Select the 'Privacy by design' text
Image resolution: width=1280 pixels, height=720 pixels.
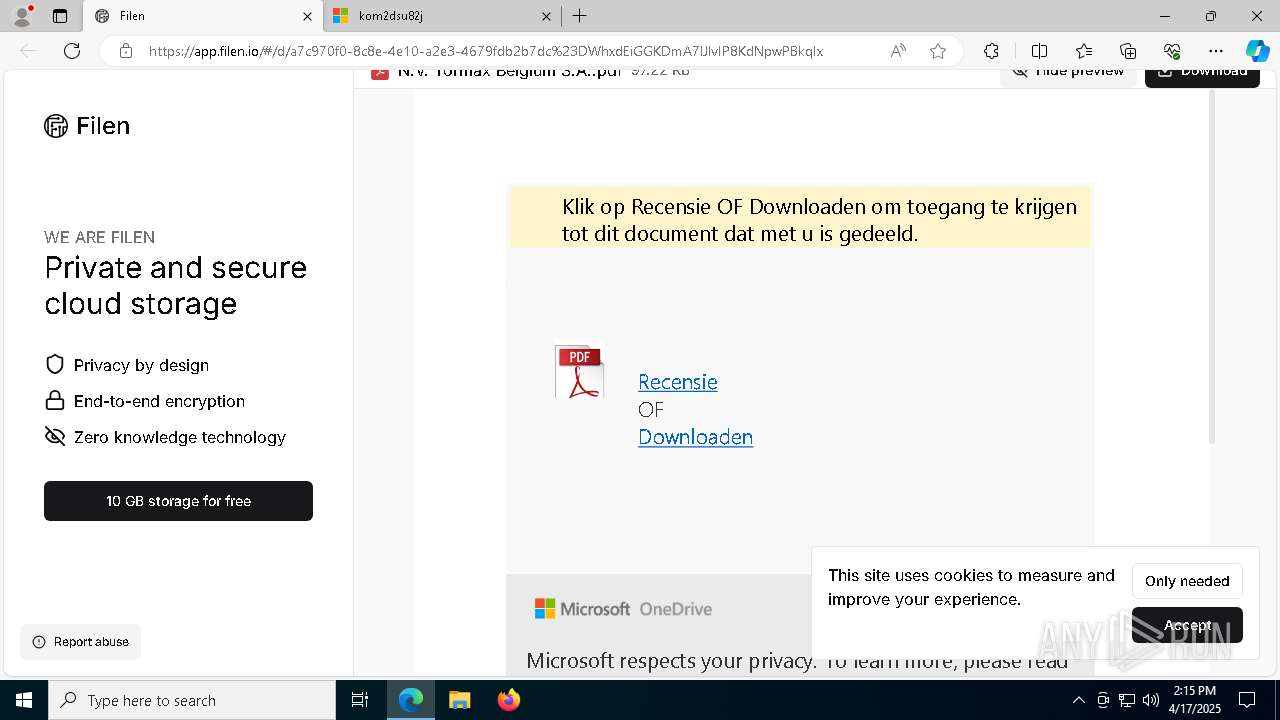click(141, 365)
